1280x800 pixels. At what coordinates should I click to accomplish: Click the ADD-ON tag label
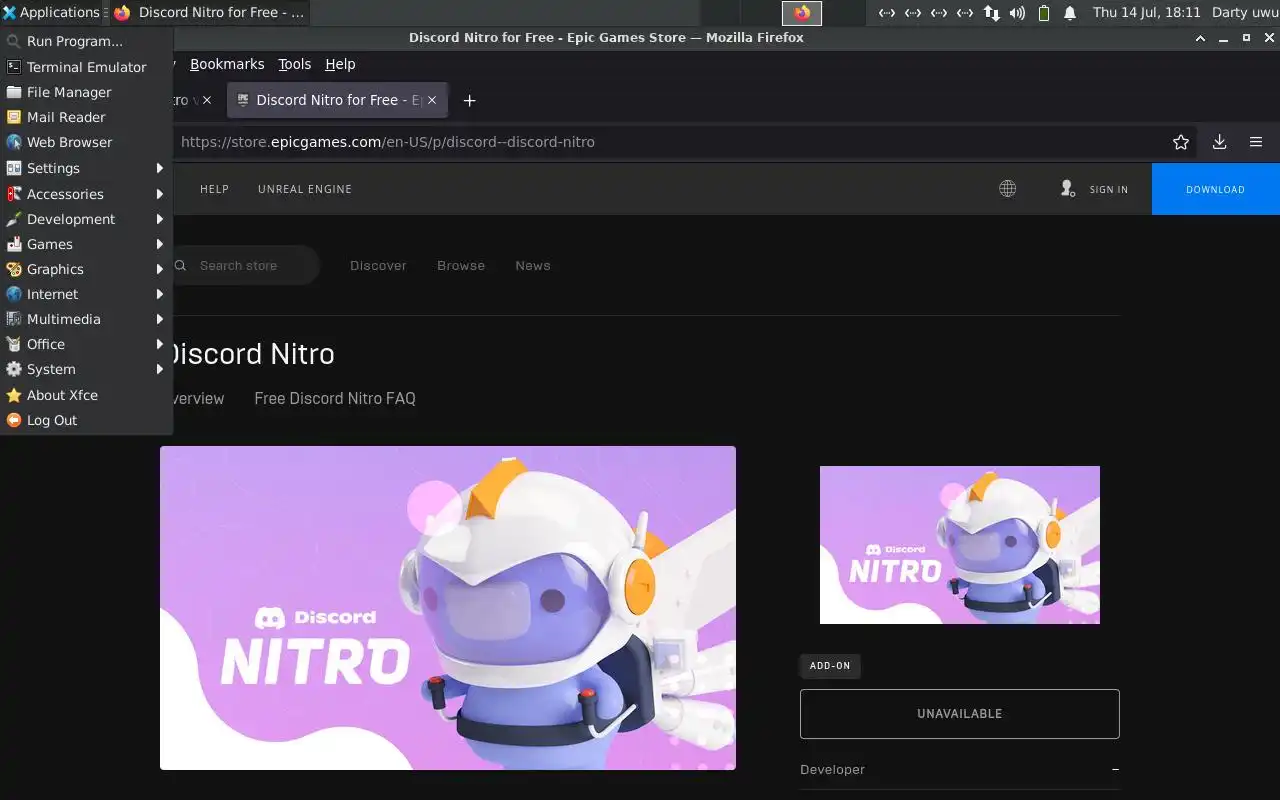click(x=830, y=666)
